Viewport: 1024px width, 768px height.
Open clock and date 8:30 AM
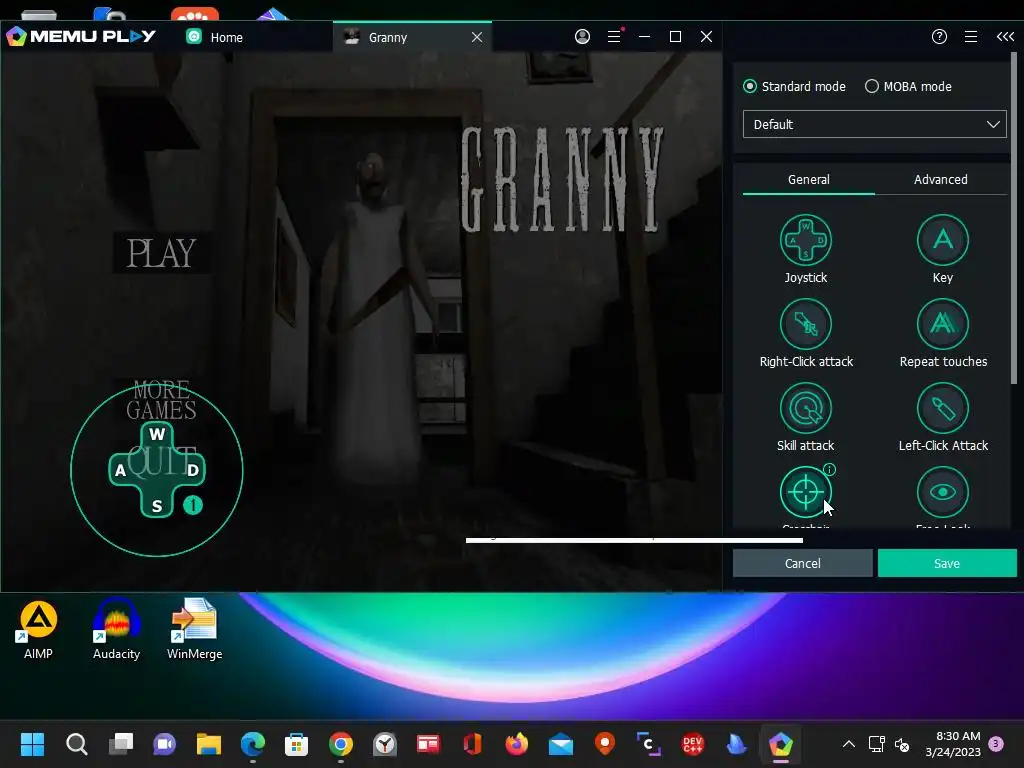click(x=953, y=744)
